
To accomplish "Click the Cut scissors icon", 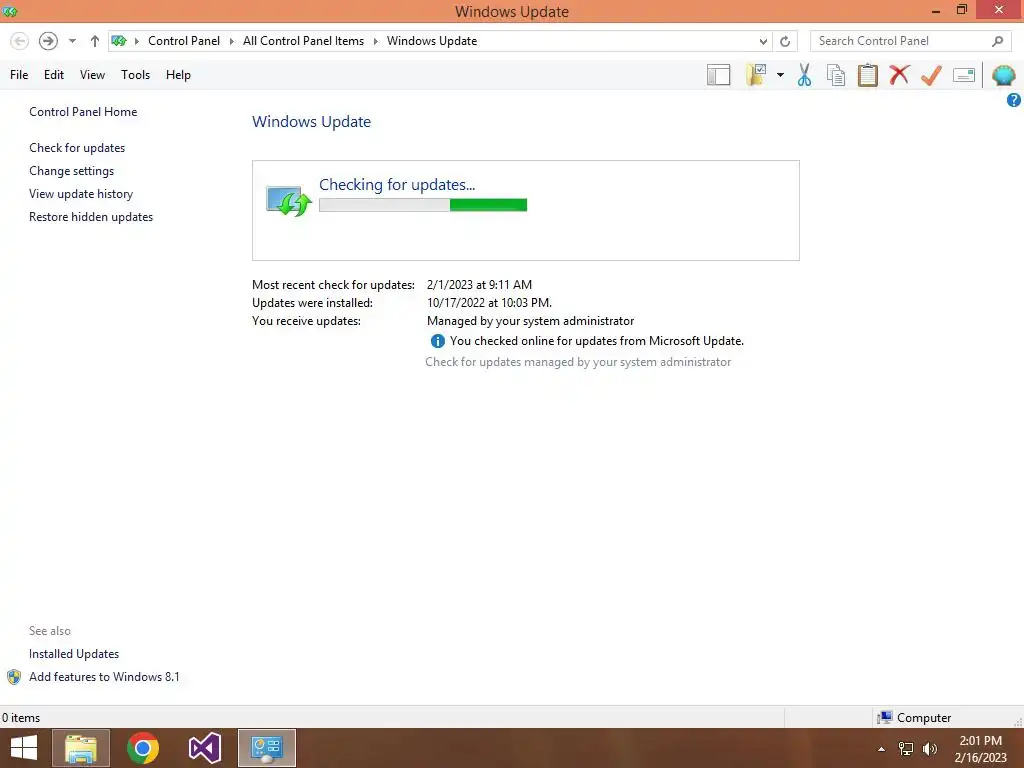I will pyautogui.click(x=805, y=75).
